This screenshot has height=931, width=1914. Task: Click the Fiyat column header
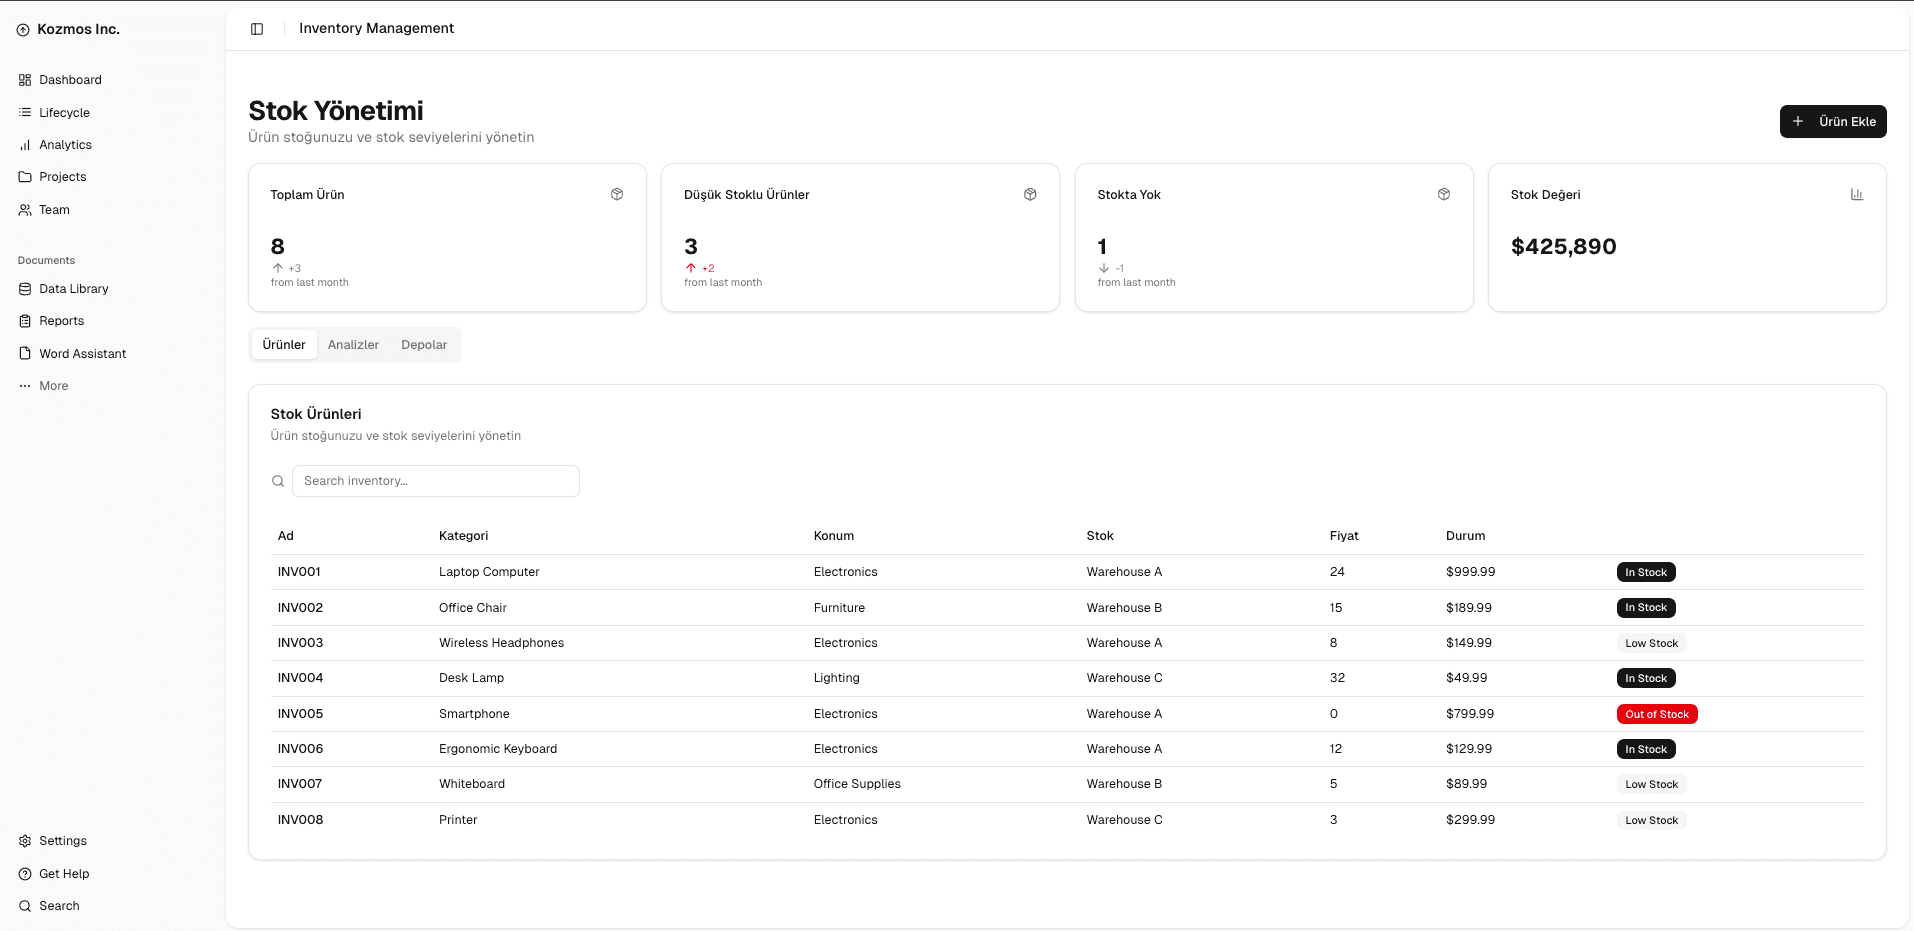pos(1344,536)
